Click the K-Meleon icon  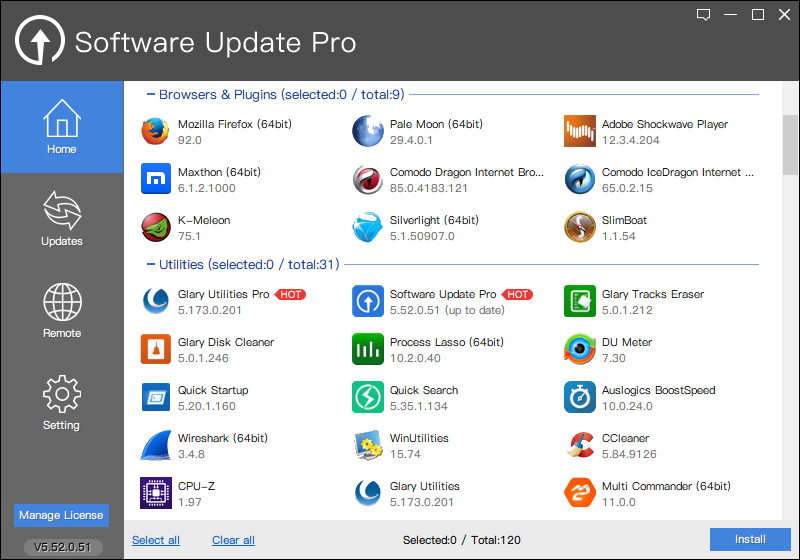156,227
